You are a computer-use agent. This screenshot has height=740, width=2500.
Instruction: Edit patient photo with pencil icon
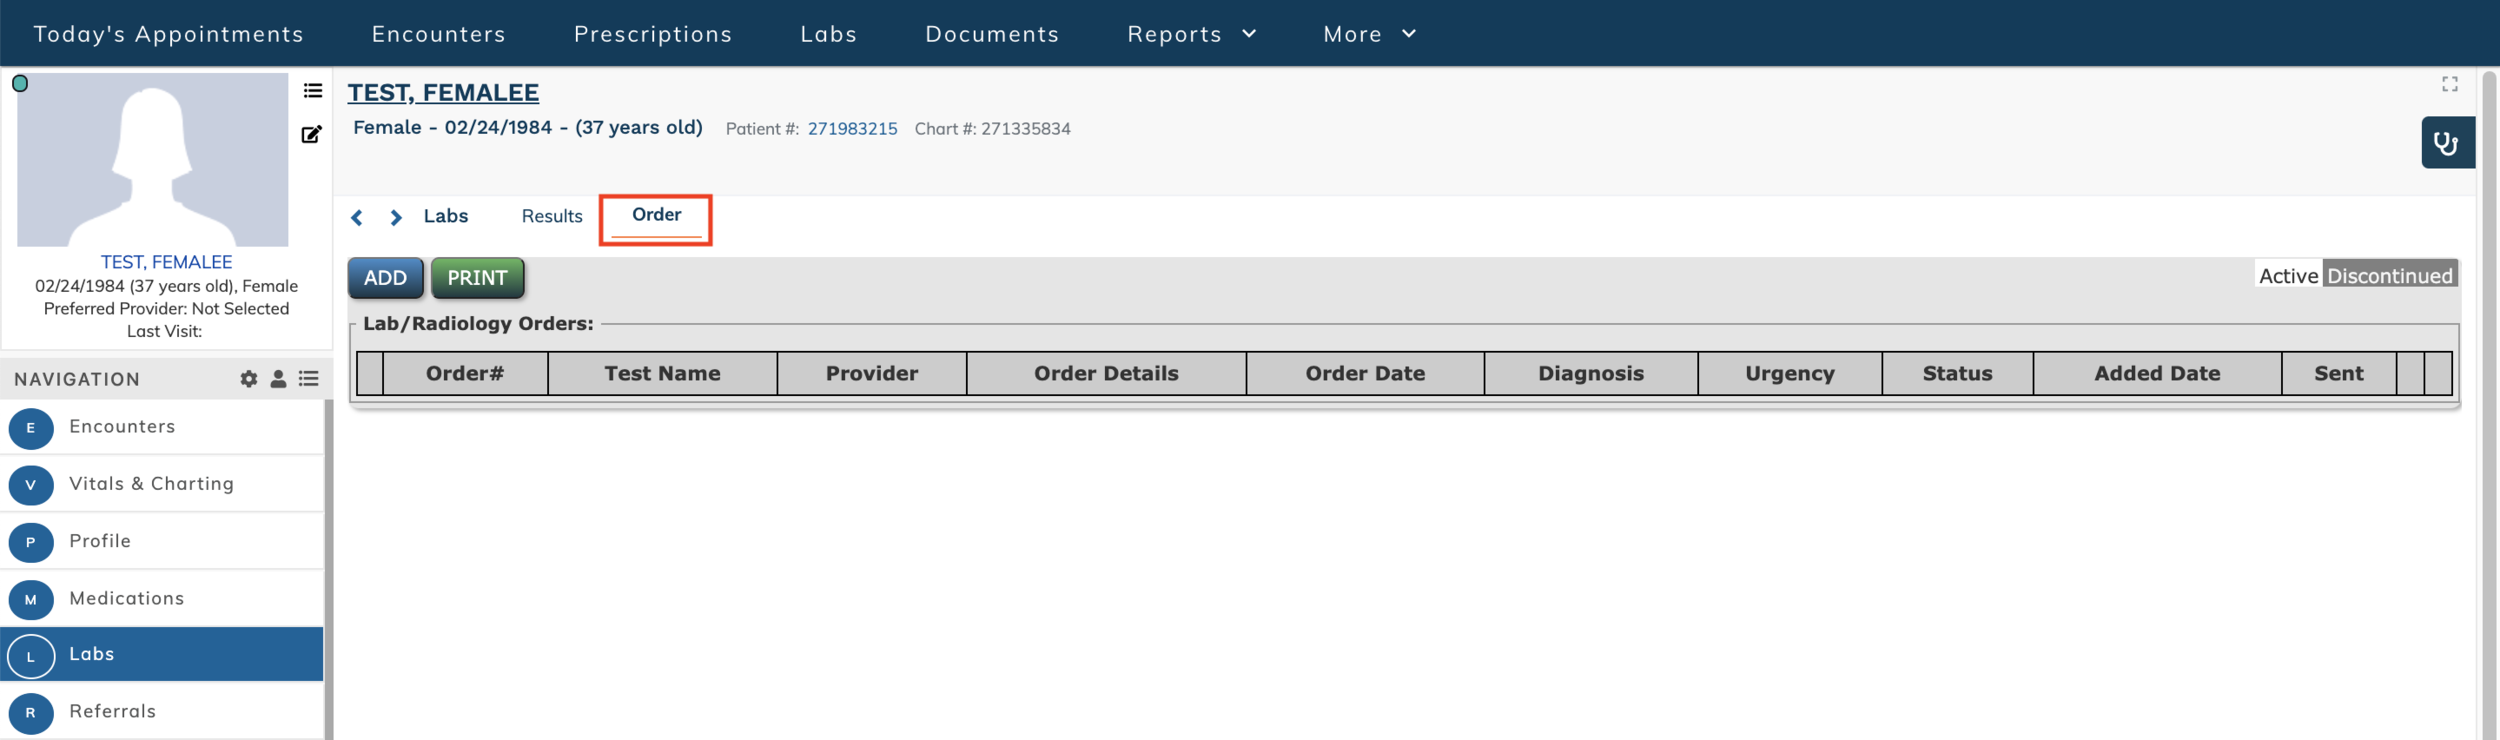tap(312, 134)
